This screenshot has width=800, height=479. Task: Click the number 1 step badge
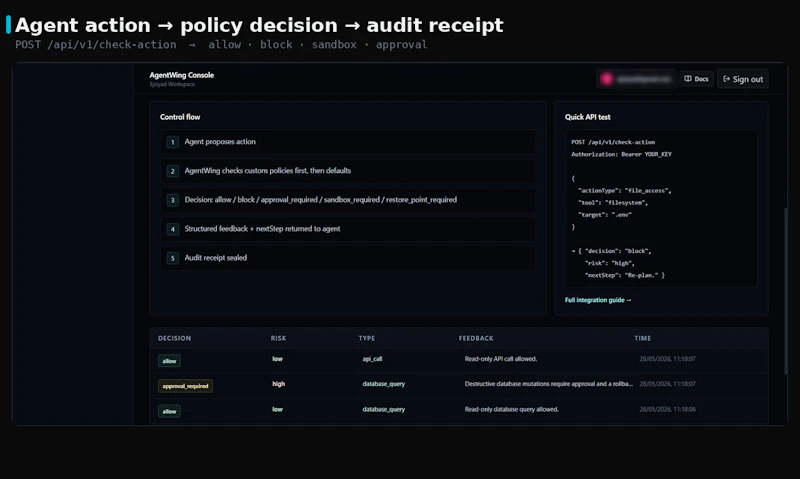pyautogui.click(x=172, y=142)
